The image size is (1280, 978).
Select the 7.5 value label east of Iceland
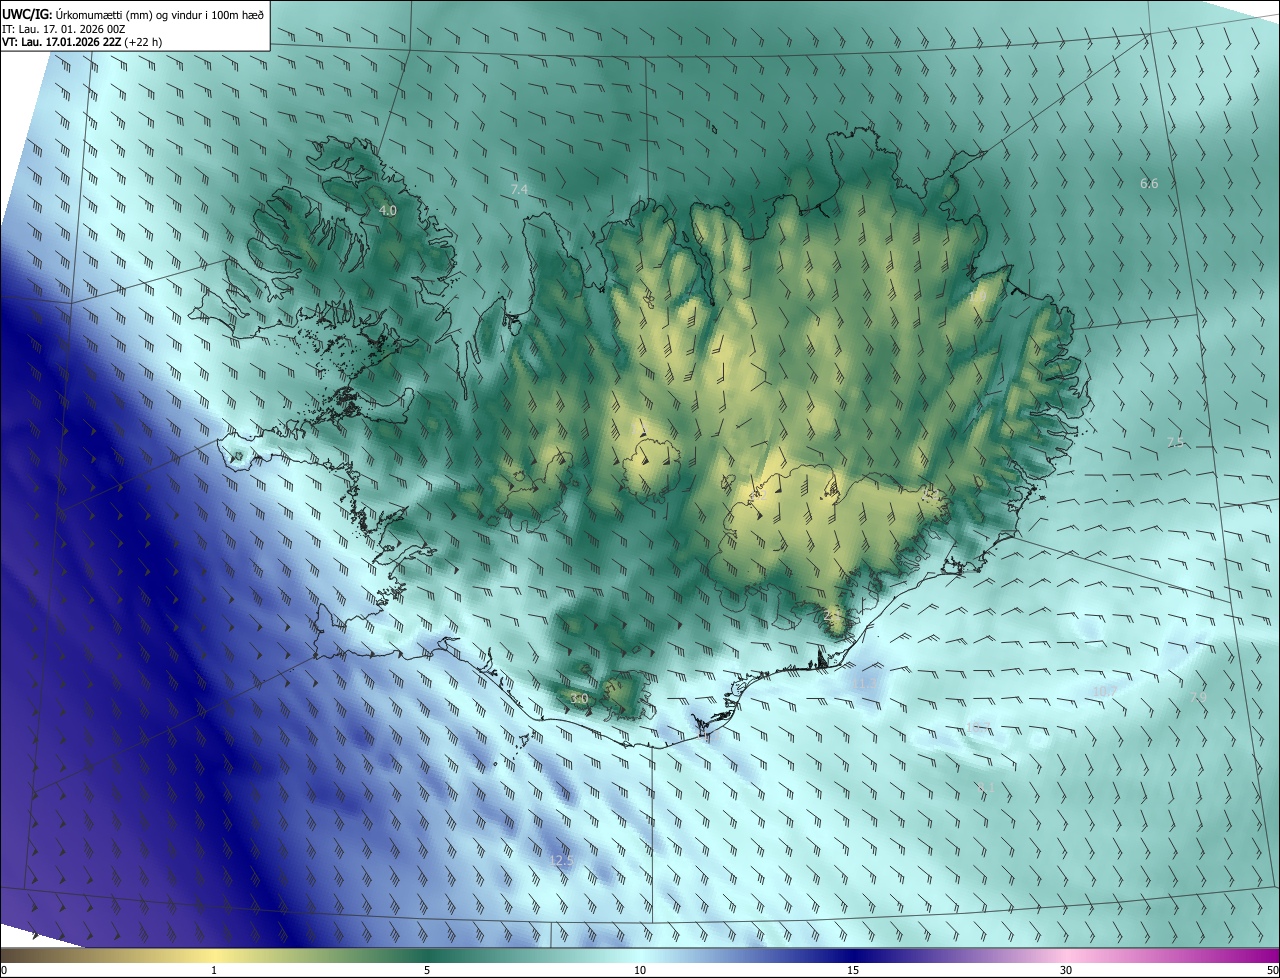click(1175, 442)
